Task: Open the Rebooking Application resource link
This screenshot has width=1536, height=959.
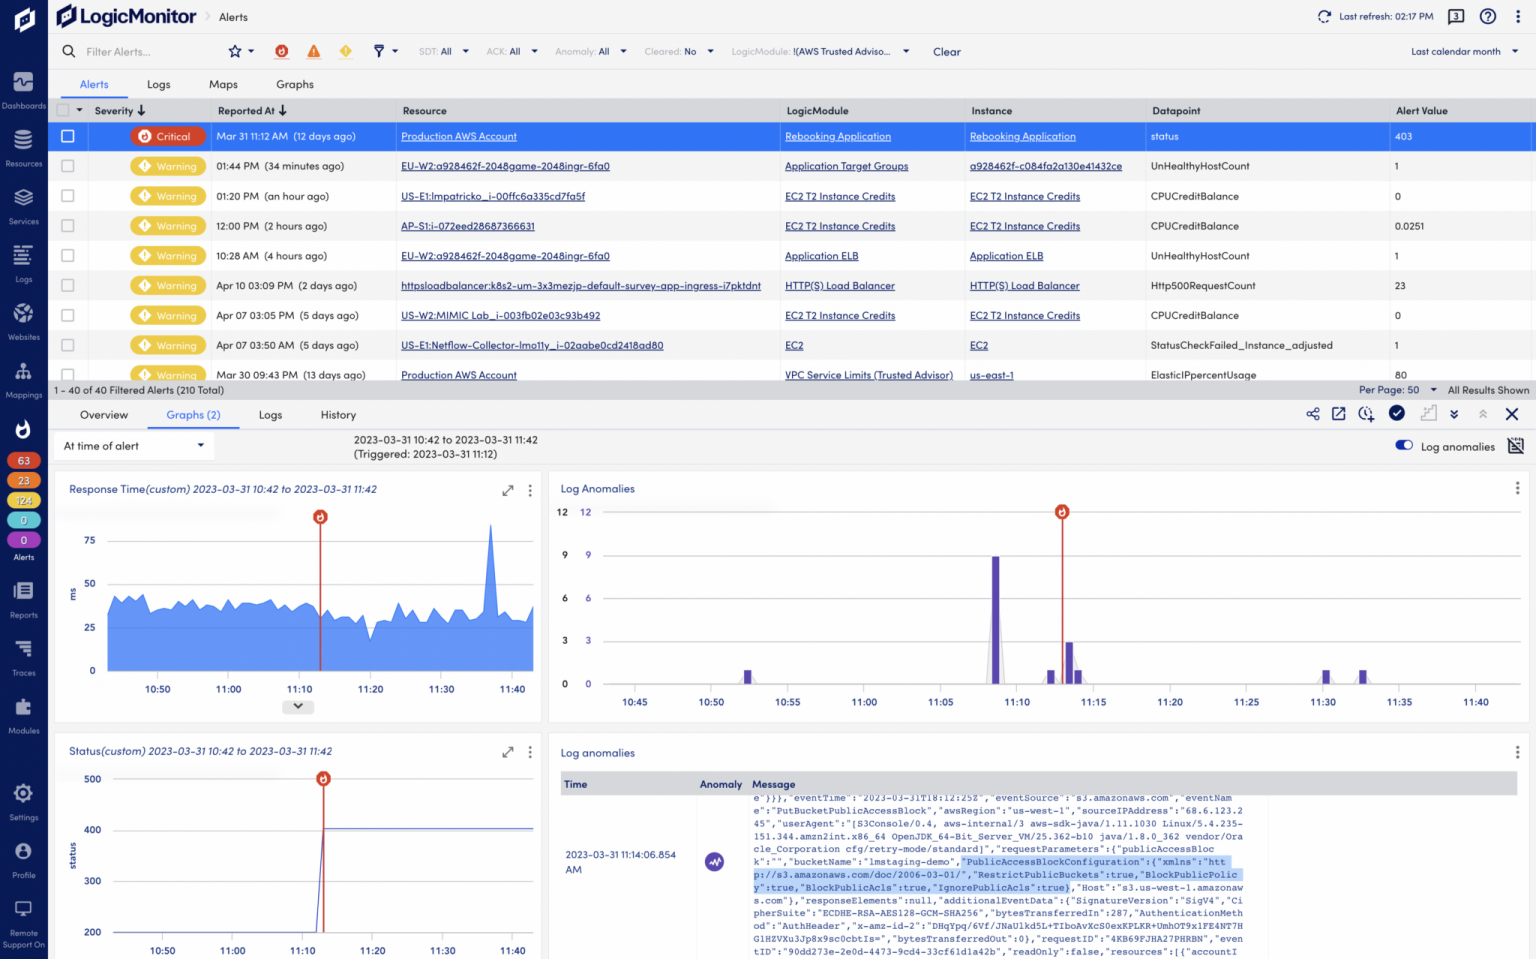Action: (x=838, y=136)
